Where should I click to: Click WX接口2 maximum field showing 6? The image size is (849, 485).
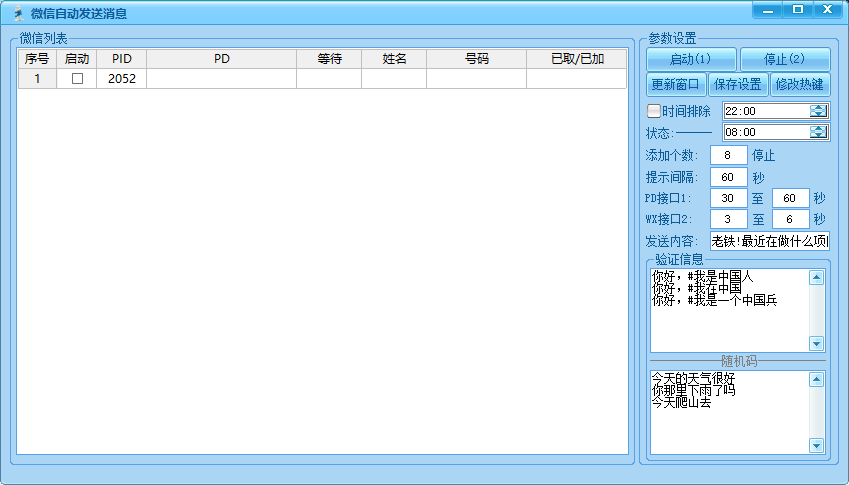[x=790, y=219]
